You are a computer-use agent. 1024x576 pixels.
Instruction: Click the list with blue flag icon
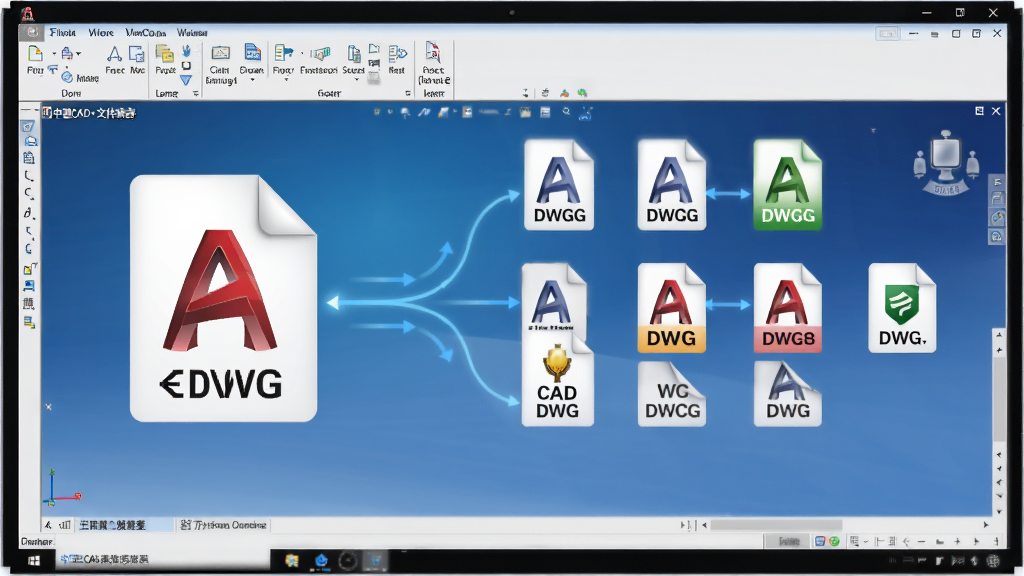coord(283,53)
